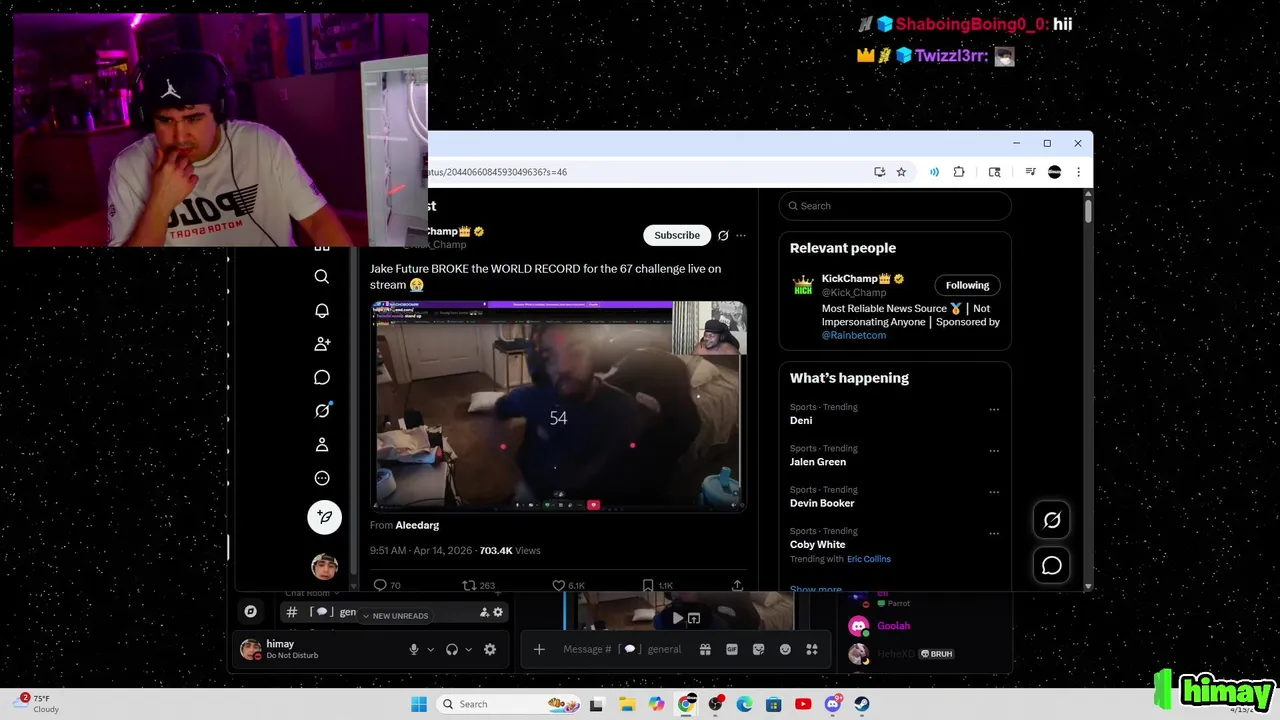Open the @Rainbetcom link in bio
This screenshot has width=1280, height=720.
[854, 335]
